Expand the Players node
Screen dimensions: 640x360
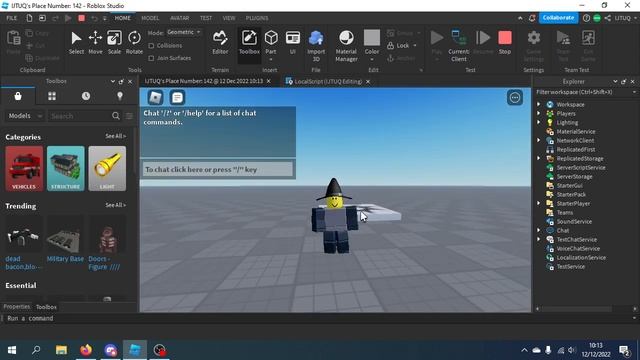[539, 113]
